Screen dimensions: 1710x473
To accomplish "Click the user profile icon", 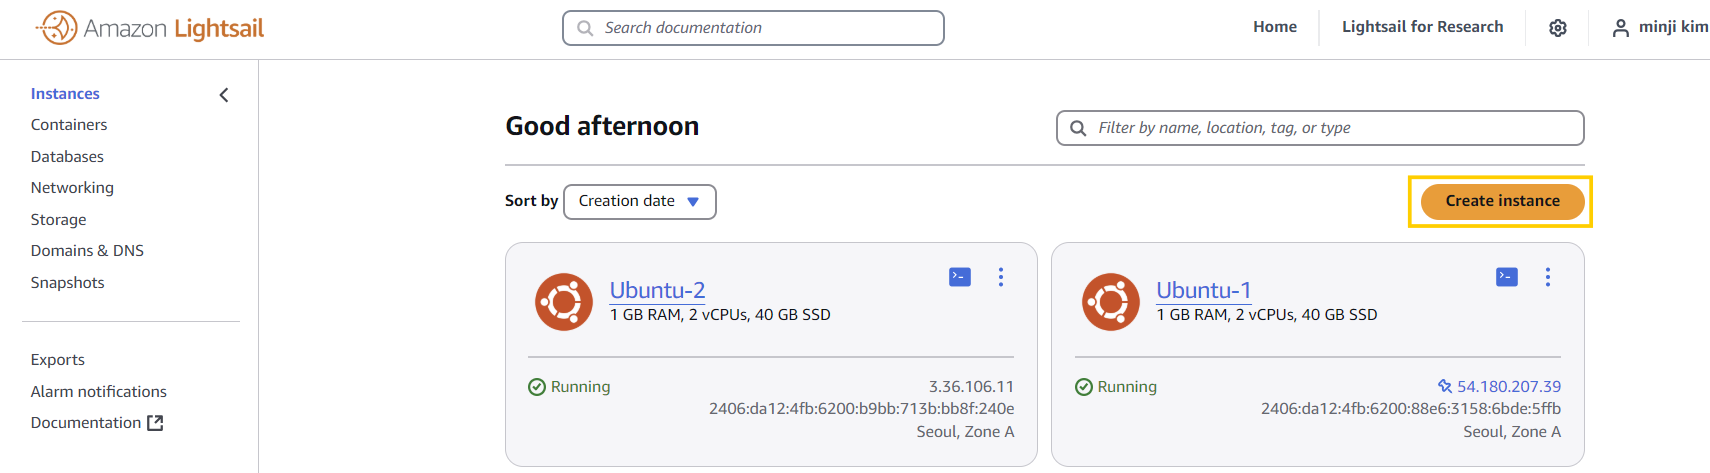I will click(x=1620, y=28).
